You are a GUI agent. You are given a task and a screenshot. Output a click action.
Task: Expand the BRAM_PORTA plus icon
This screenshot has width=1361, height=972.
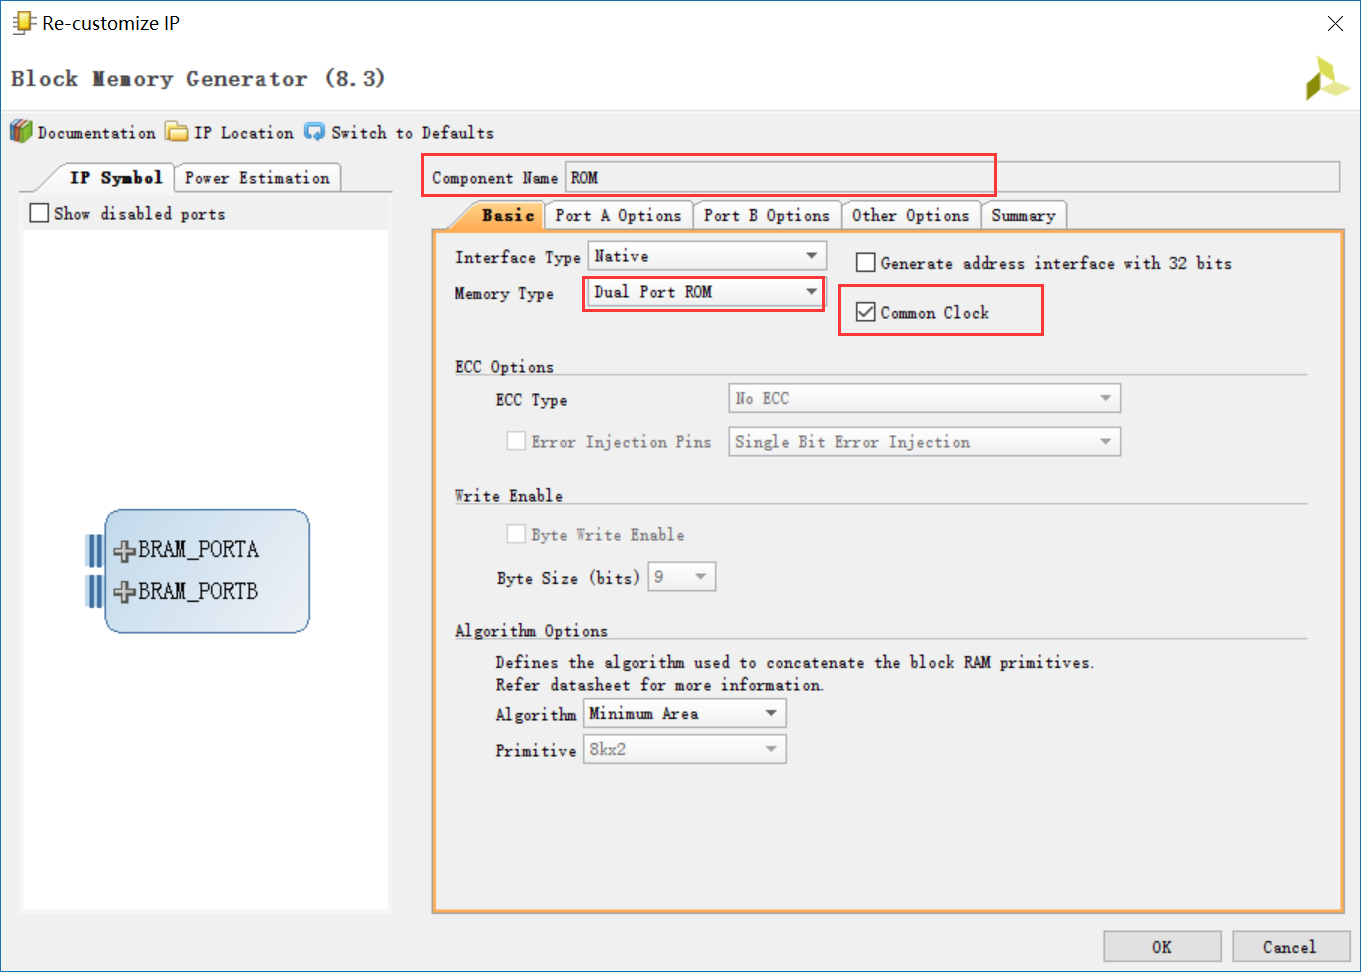124,550
